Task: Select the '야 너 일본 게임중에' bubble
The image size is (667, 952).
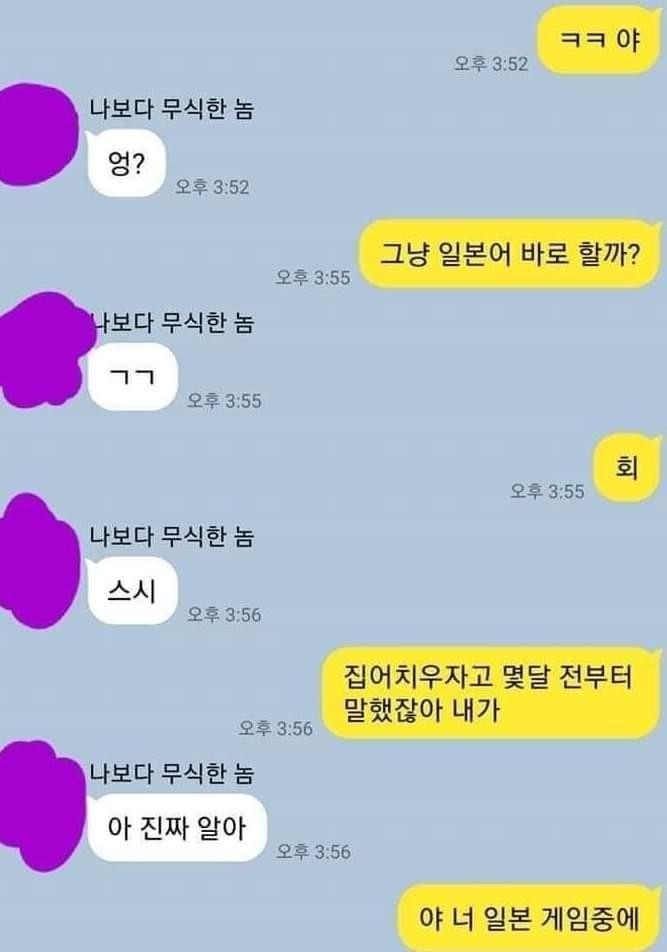Action: click(530, 918)
